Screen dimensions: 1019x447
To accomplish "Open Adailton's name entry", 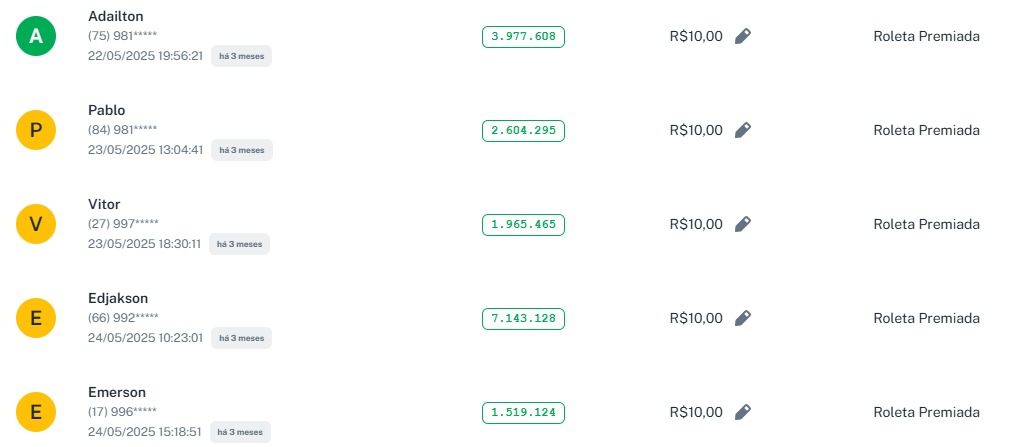I will tap(115, 17).
